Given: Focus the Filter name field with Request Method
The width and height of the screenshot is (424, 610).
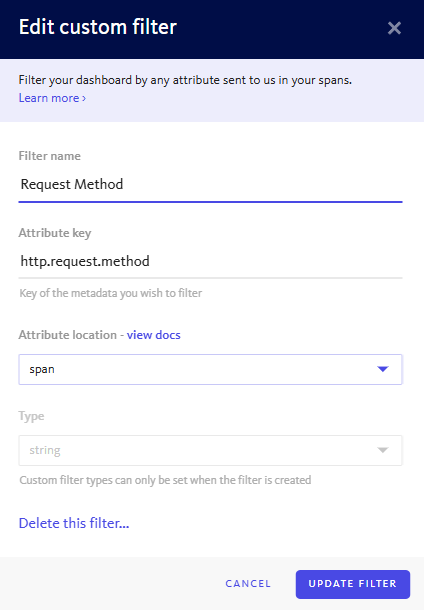Looking at the screenshot, I should point(210,184).
